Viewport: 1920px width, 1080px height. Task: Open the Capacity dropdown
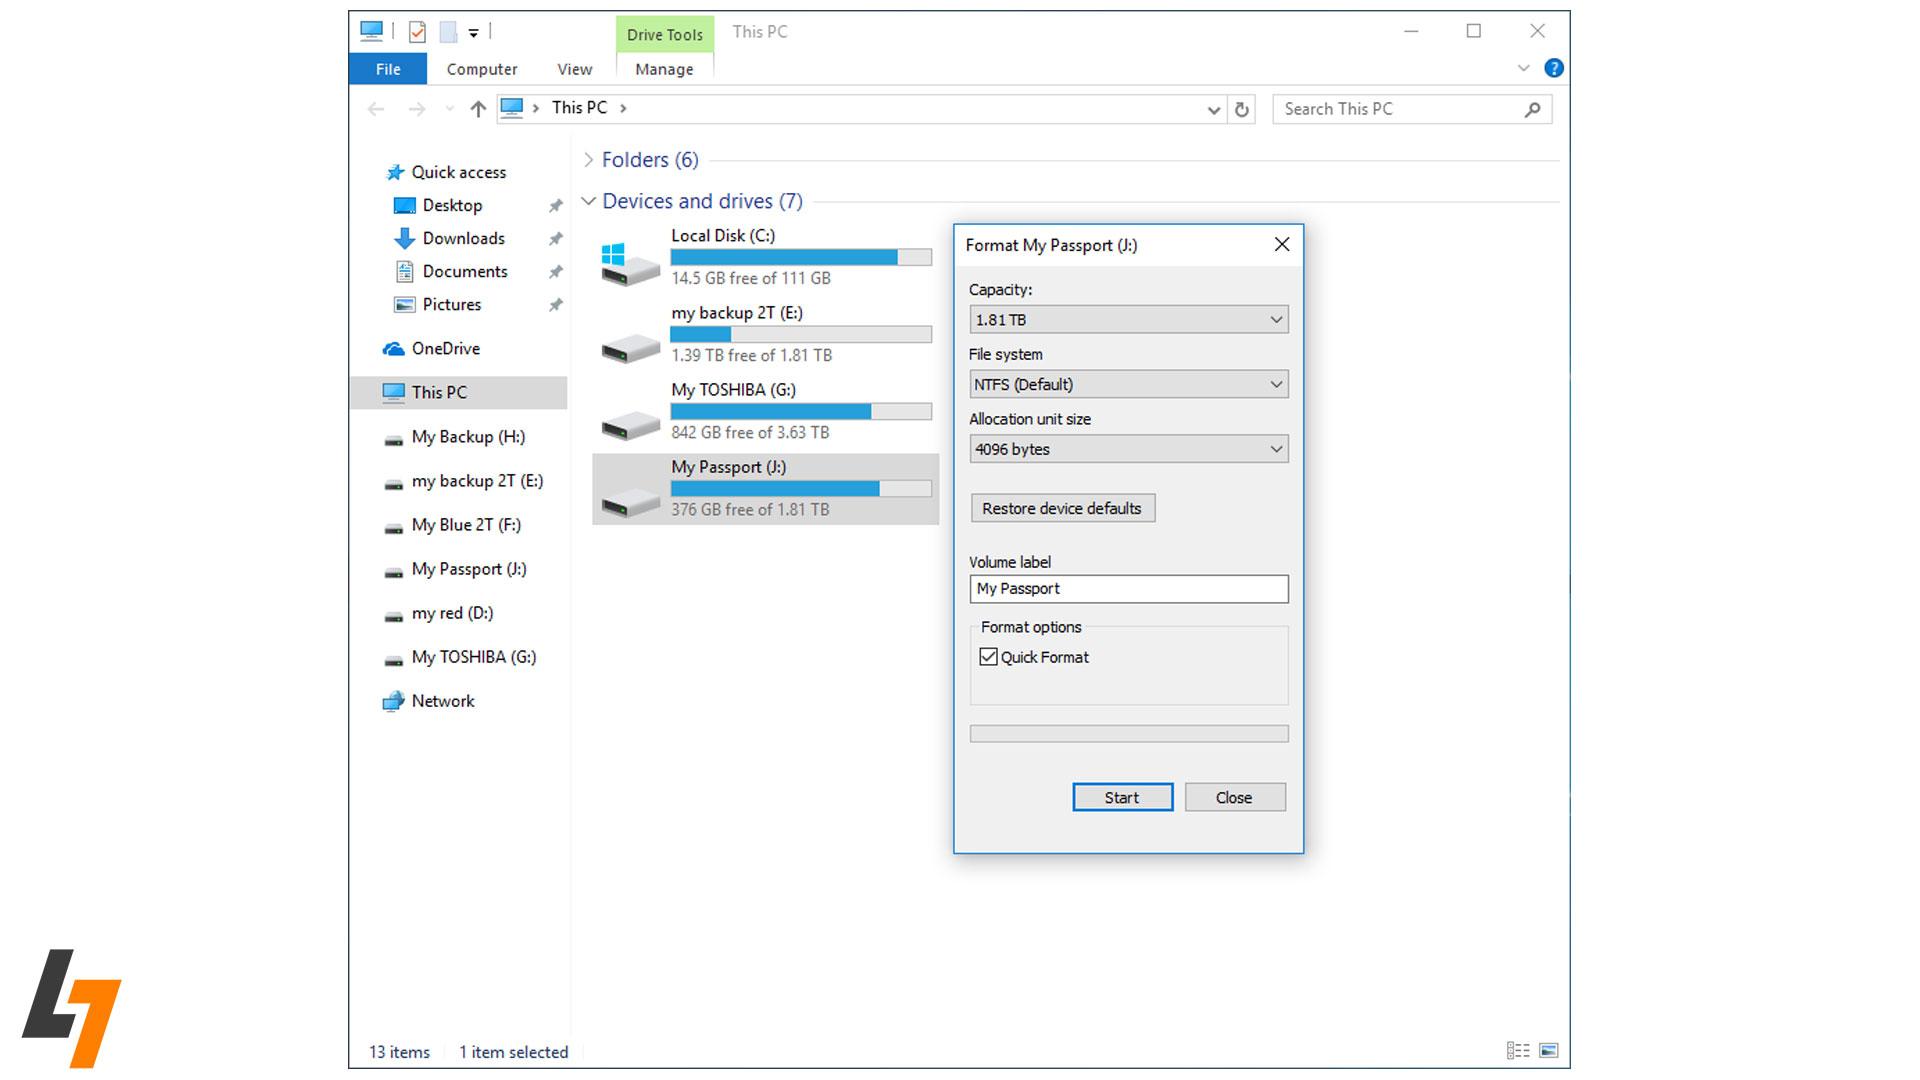click(x=1128, y=320)
